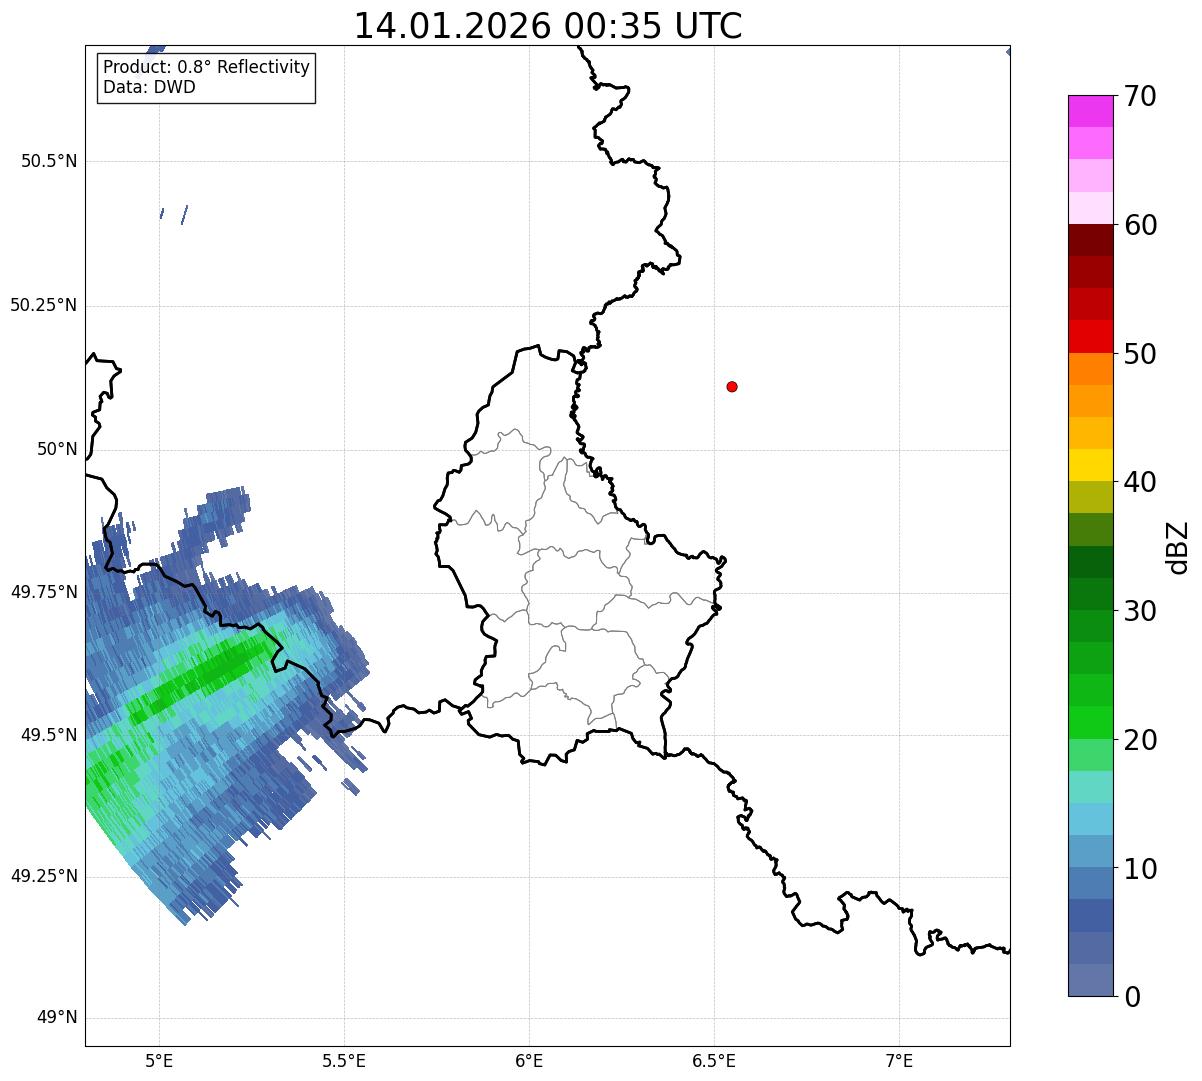Click the '5.5°E' longitude label

(344, 1060)
